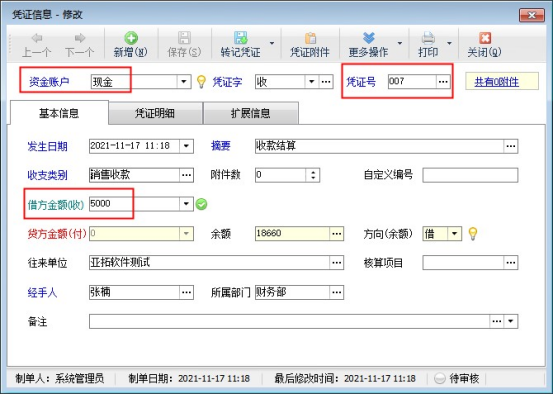
Task: Open the 共有0附件 link
Action: (x=496, y=82)
